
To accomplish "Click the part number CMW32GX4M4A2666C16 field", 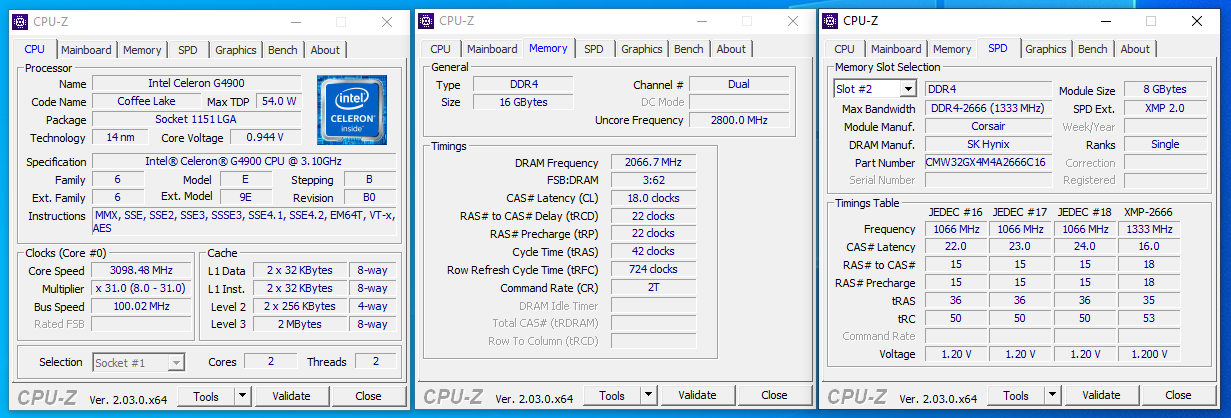I will tap(988, 163).
